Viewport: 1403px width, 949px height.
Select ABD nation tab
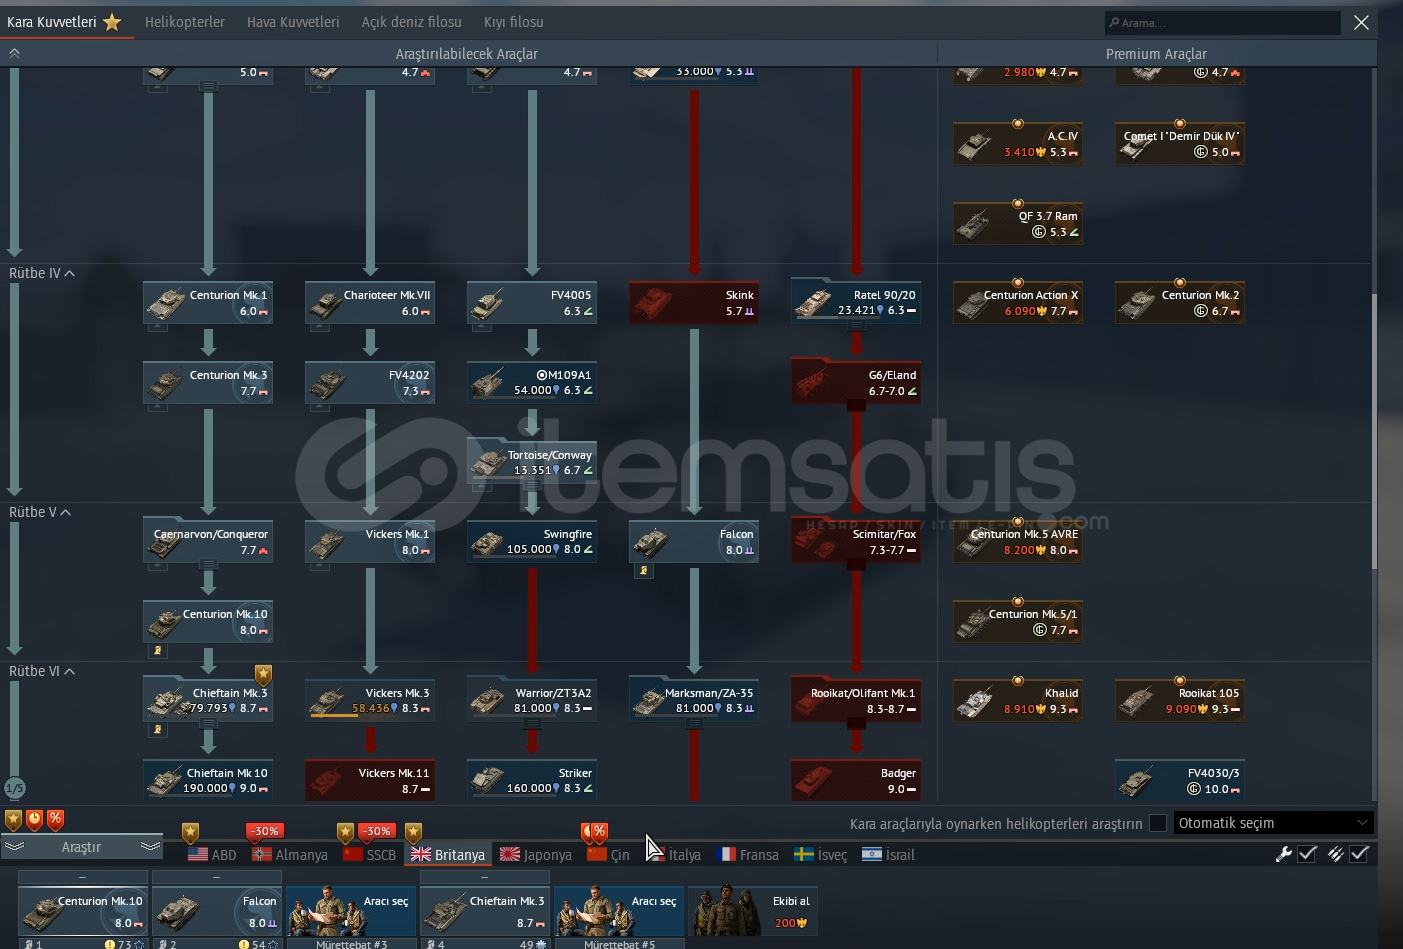click(x=212, y=855)
